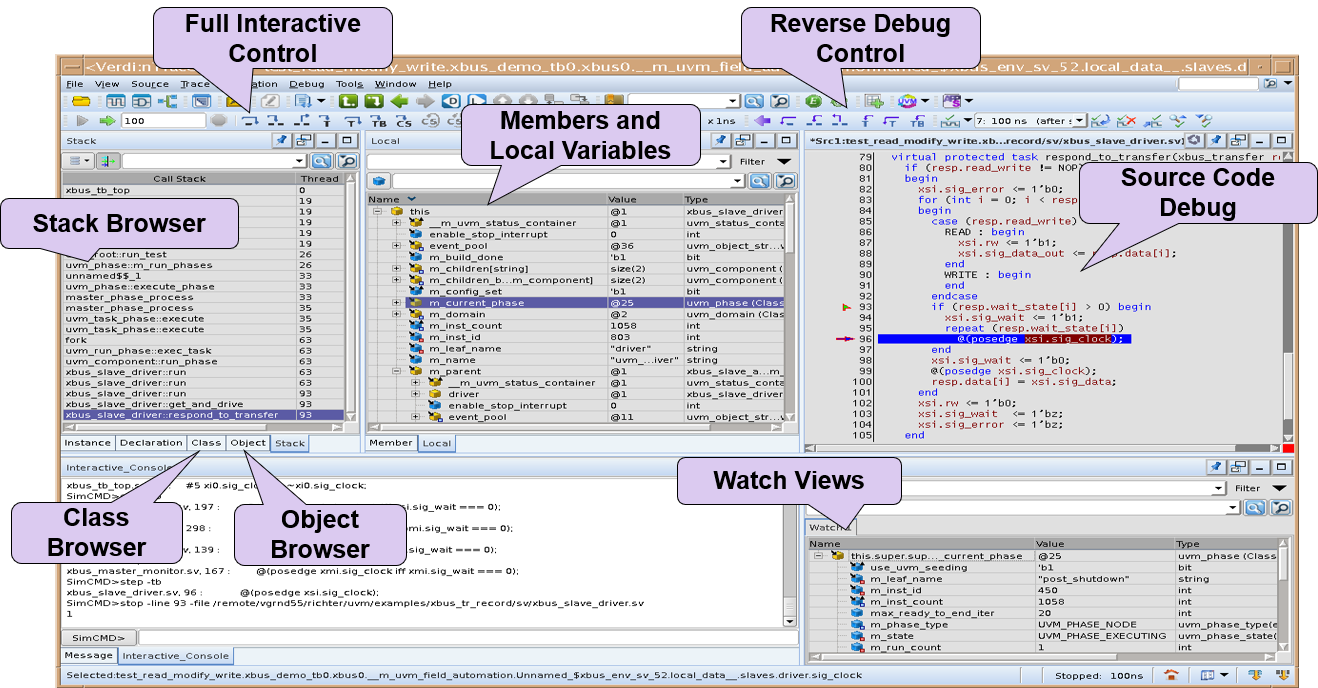Click the checkpoint delete red X icon

pos(1126,121)
